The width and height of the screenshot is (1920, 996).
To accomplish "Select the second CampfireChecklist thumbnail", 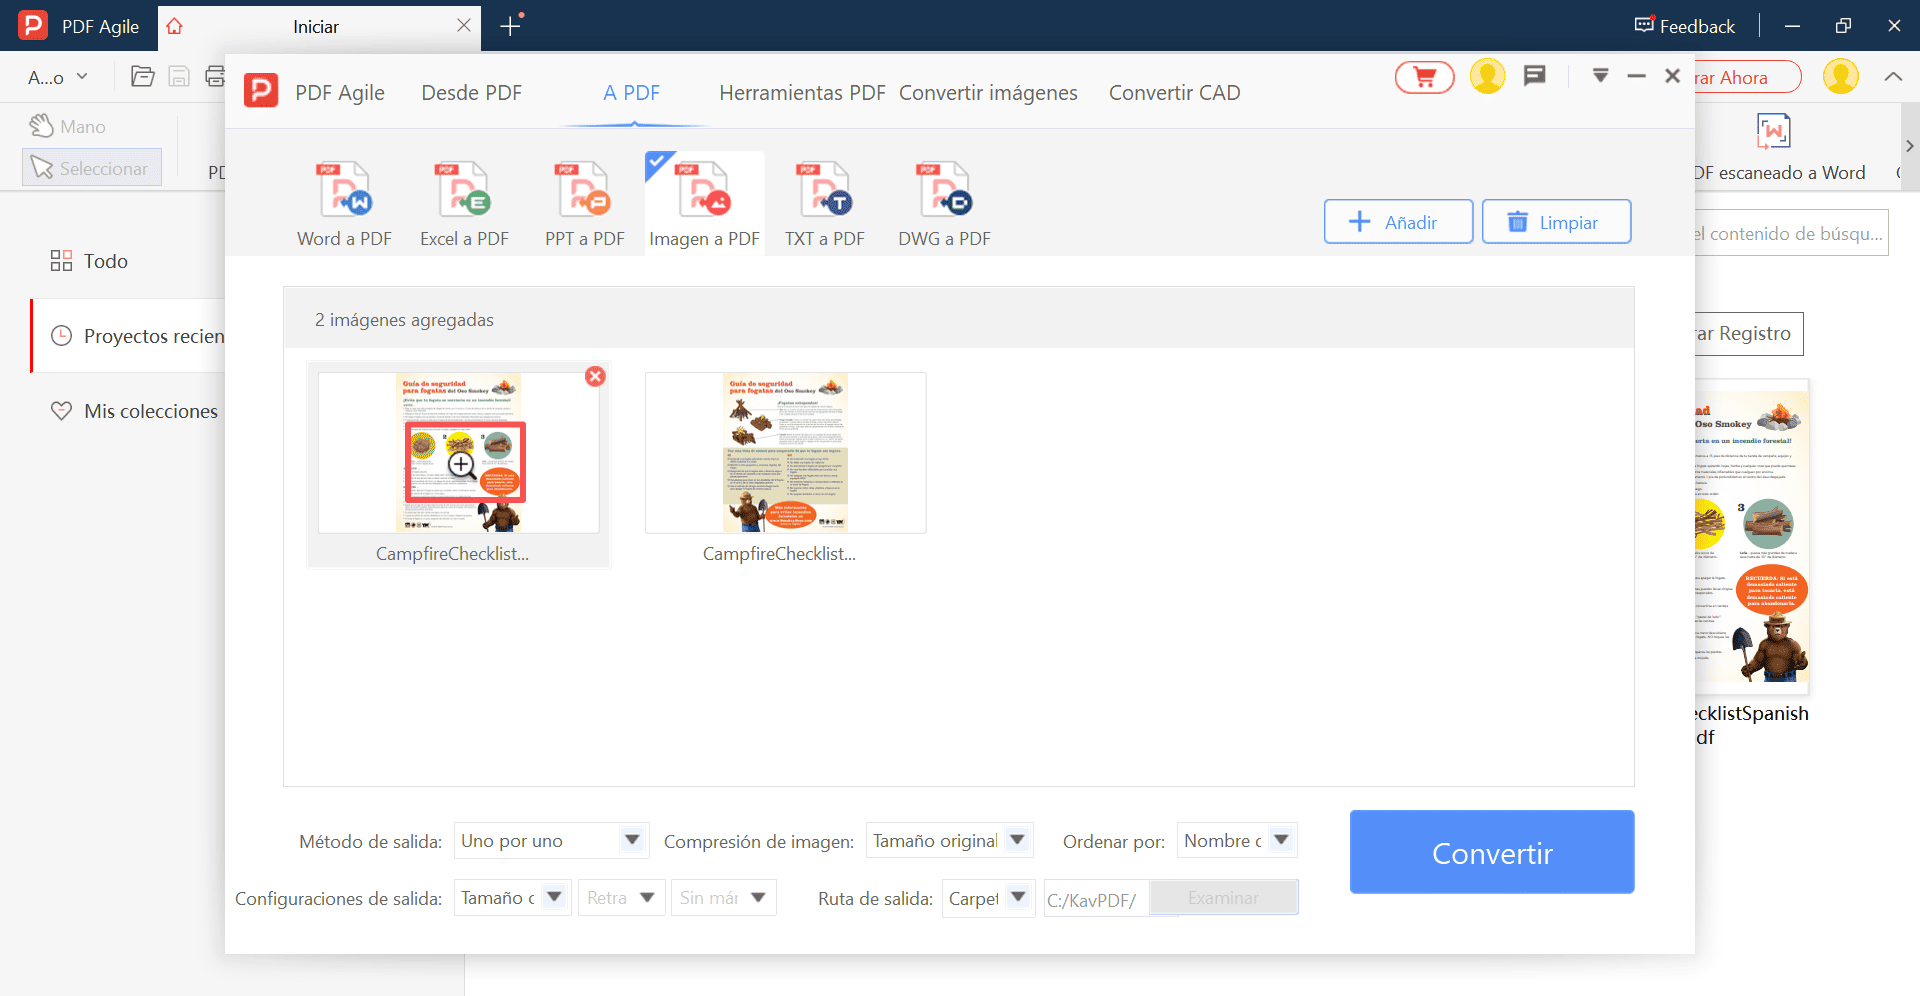I will point(785,452).
